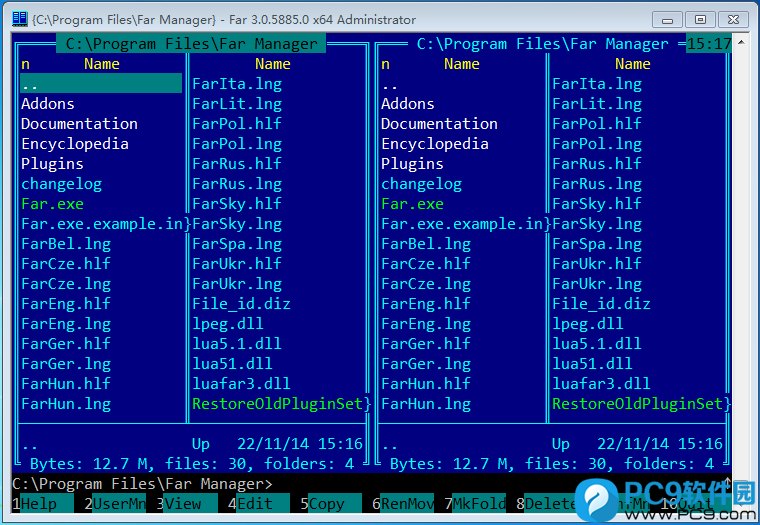This screenshot has height=525, width=760.
Task: Select FarEng.lng in right panel
Action: [426, 323]
